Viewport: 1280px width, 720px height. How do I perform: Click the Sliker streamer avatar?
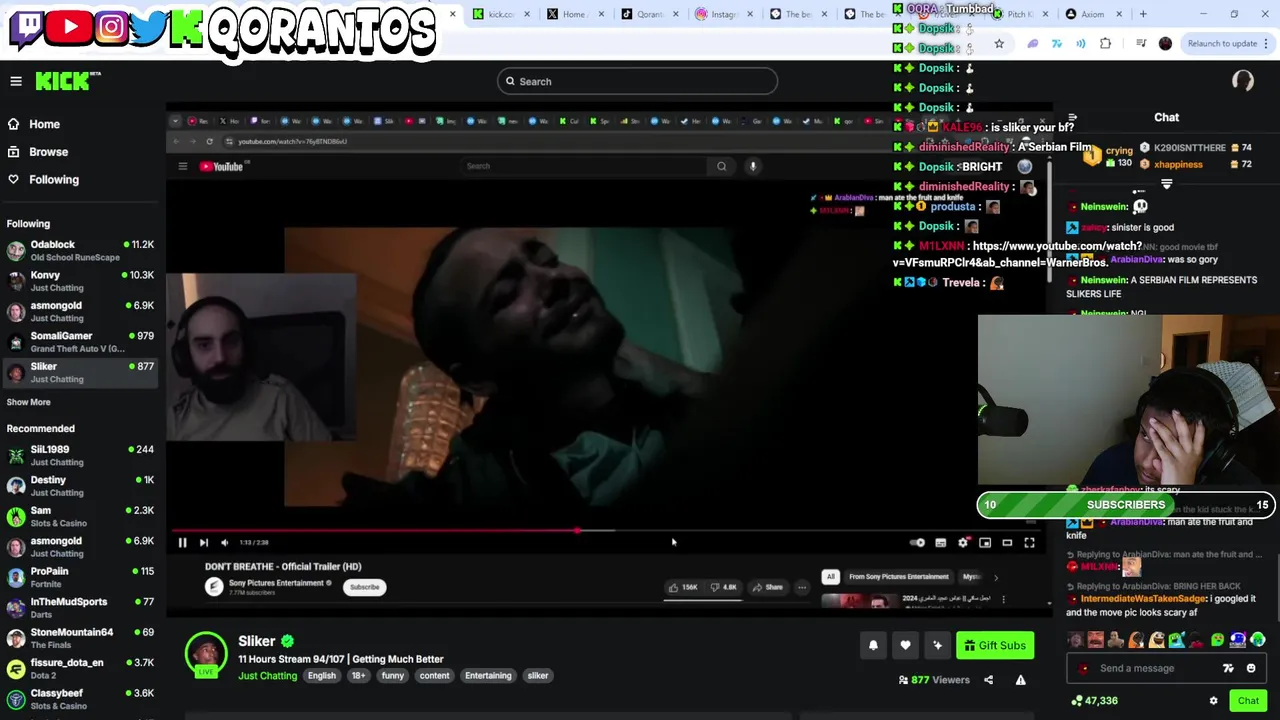click(206, 652)
